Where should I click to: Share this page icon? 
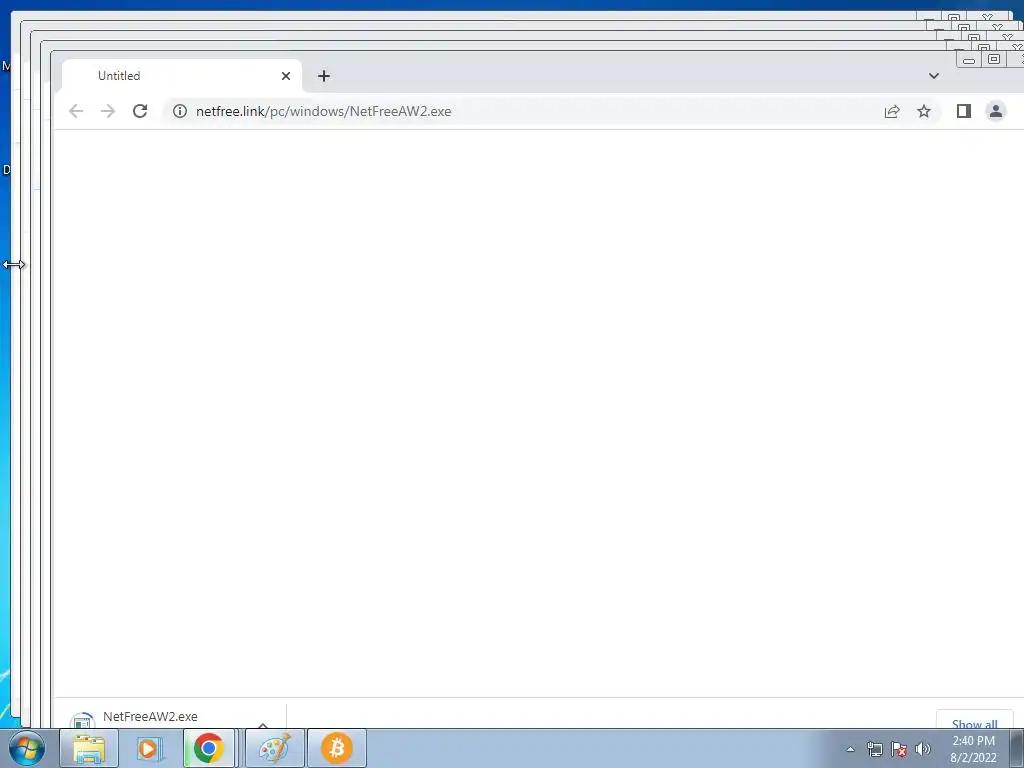point(892,111)
